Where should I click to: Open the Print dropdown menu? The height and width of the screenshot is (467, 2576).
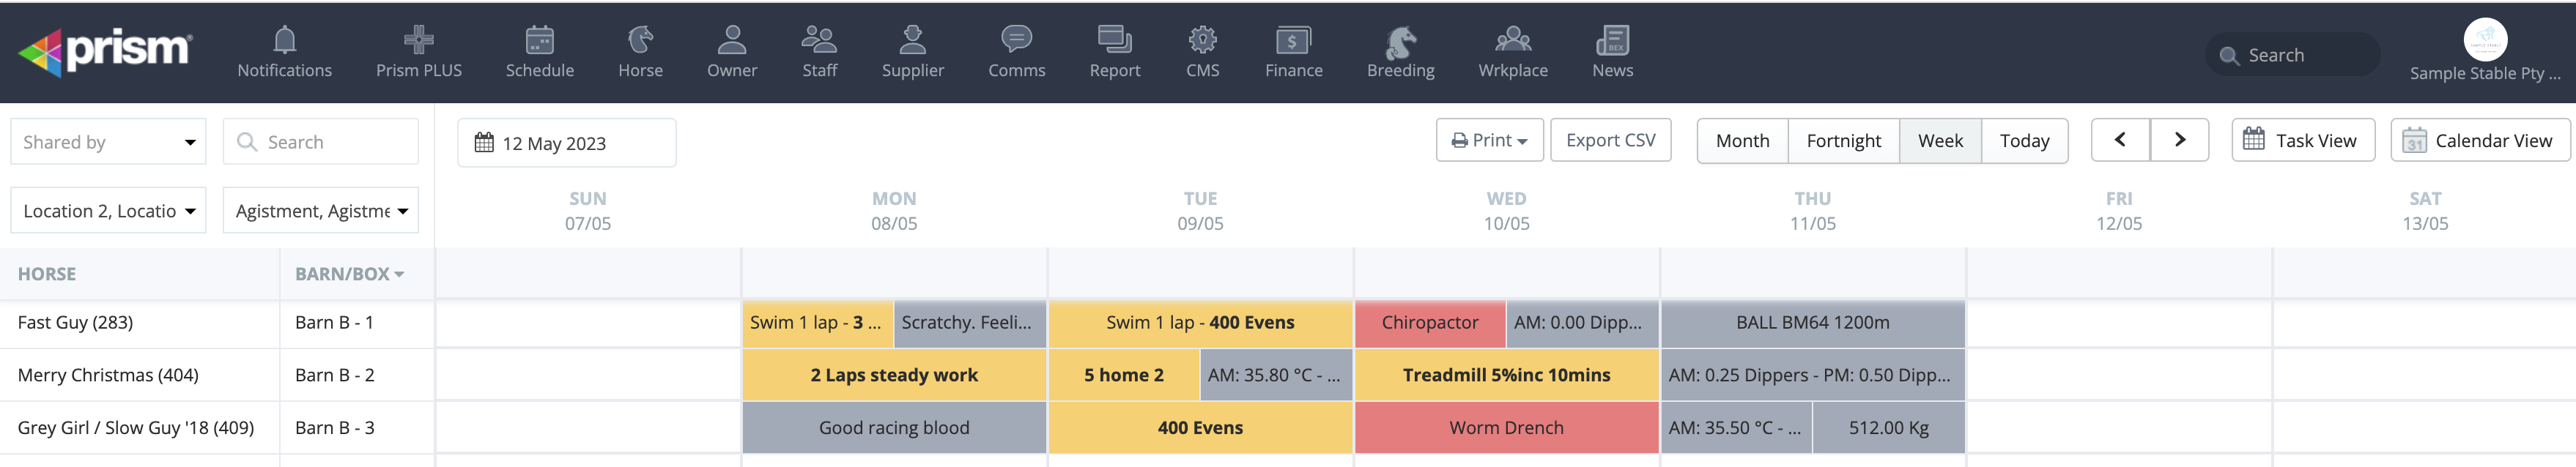[x=1489, y=141]
